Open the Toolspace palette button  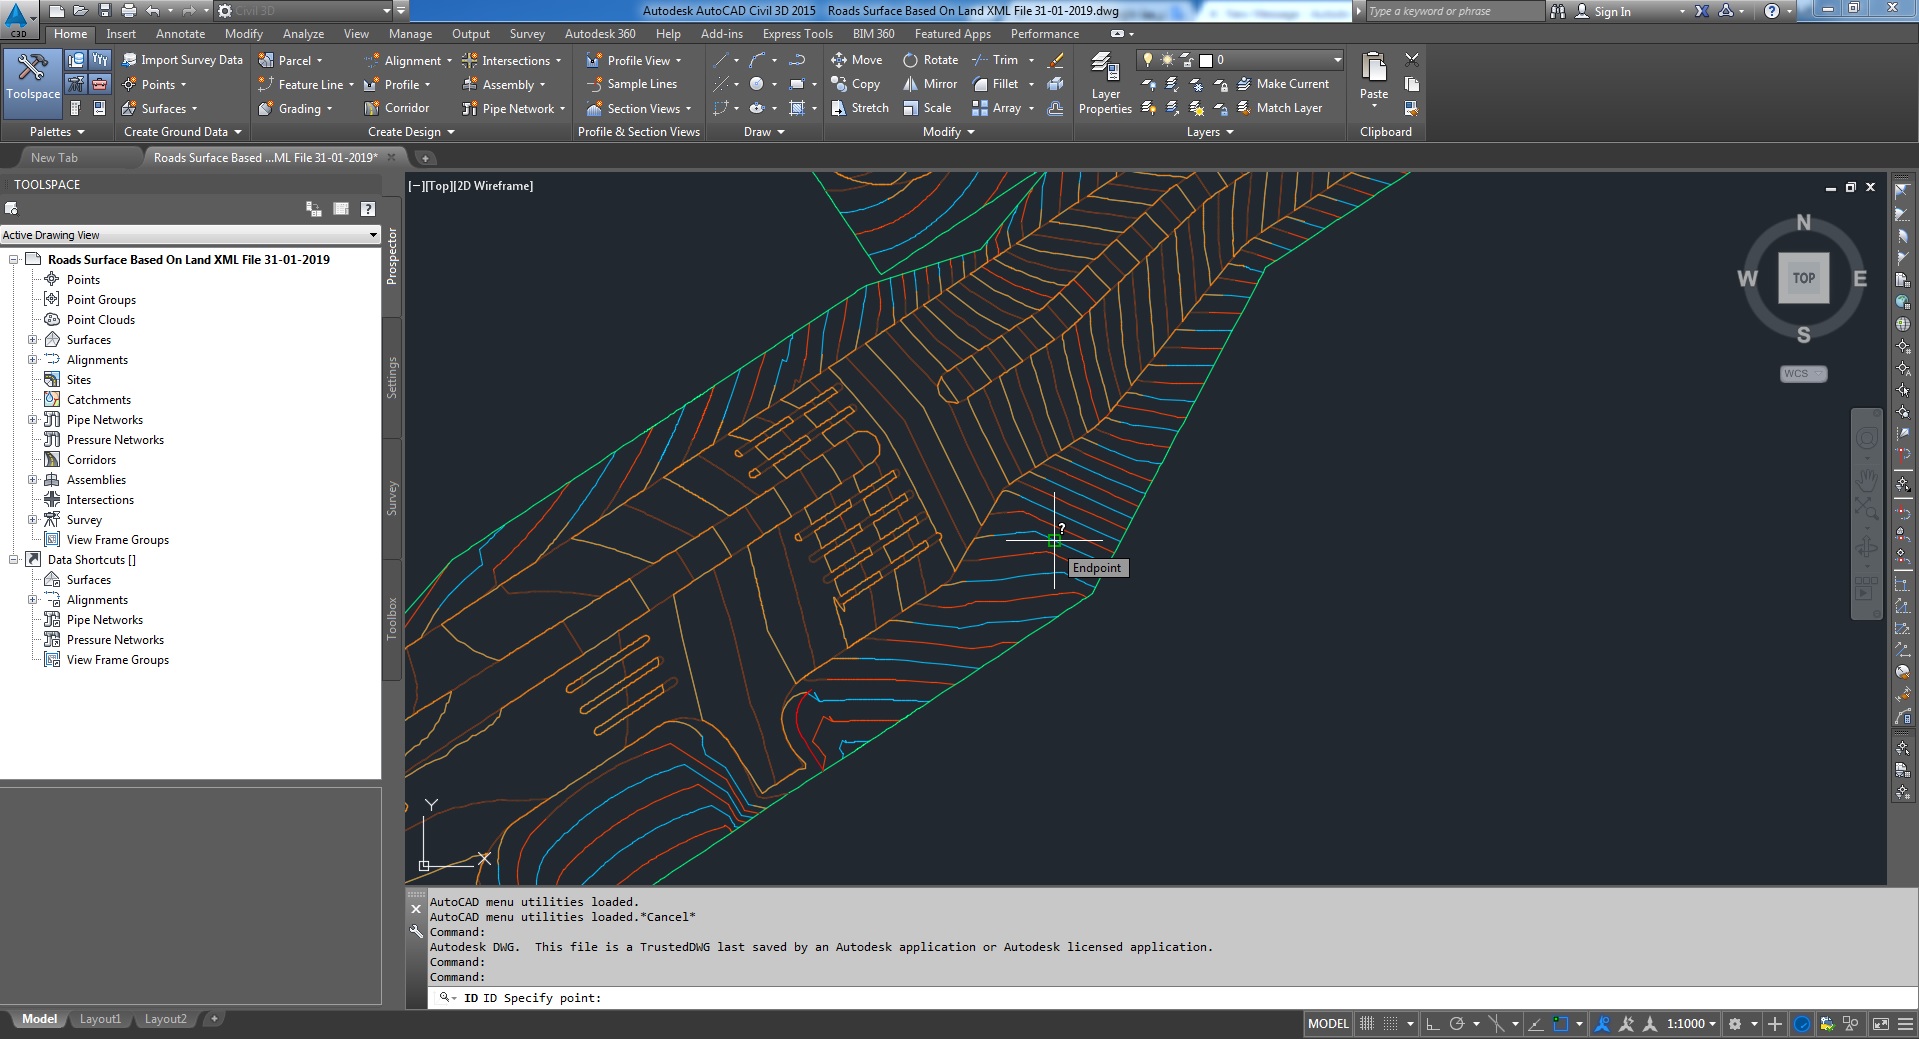tap(33, 77)
